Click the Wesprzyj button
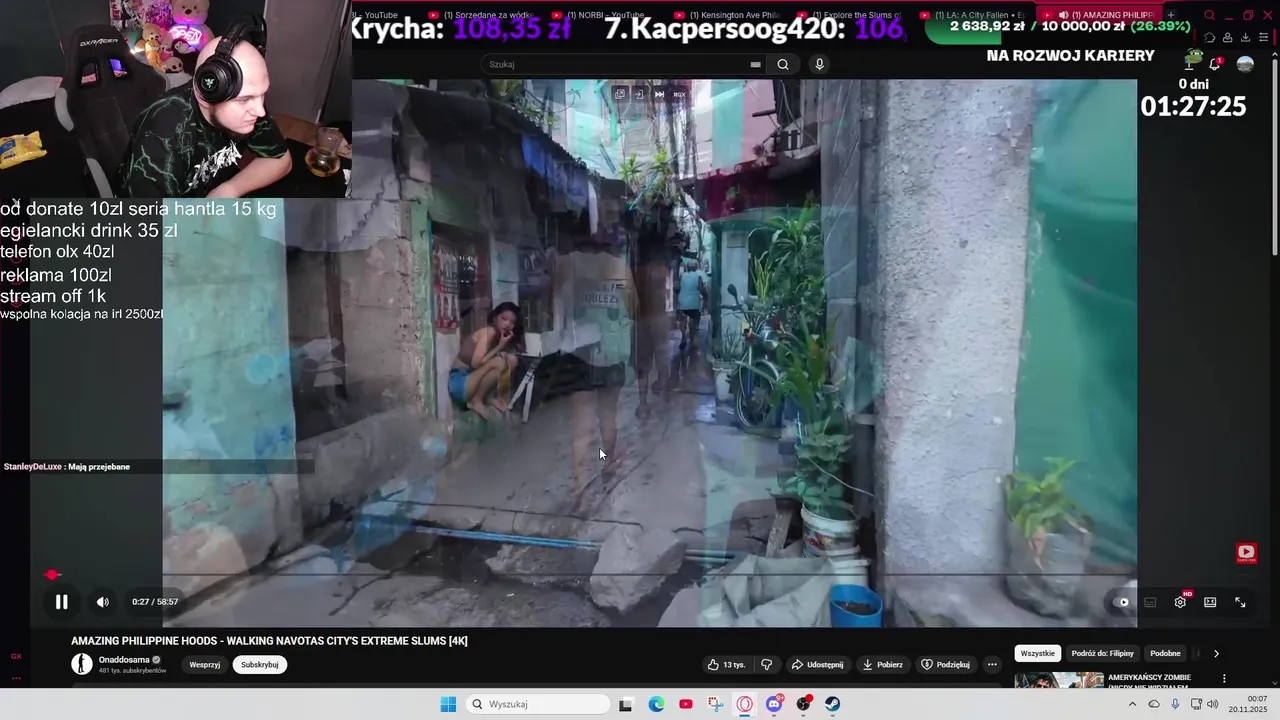 click(x=205, y=665)
